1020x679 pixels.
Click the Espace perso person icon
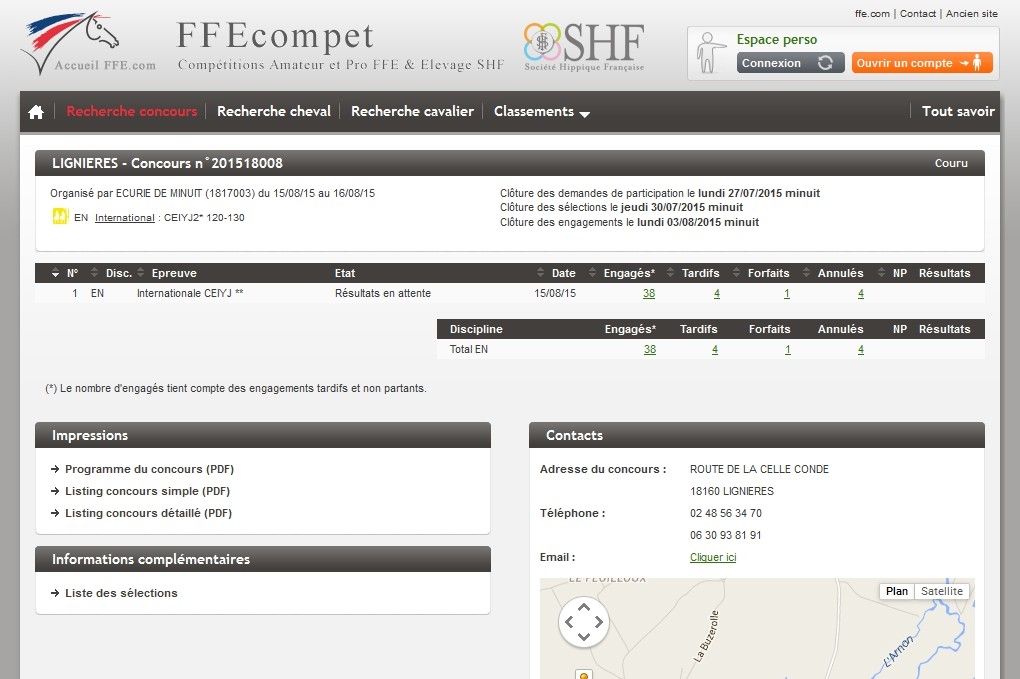(711, 52)
